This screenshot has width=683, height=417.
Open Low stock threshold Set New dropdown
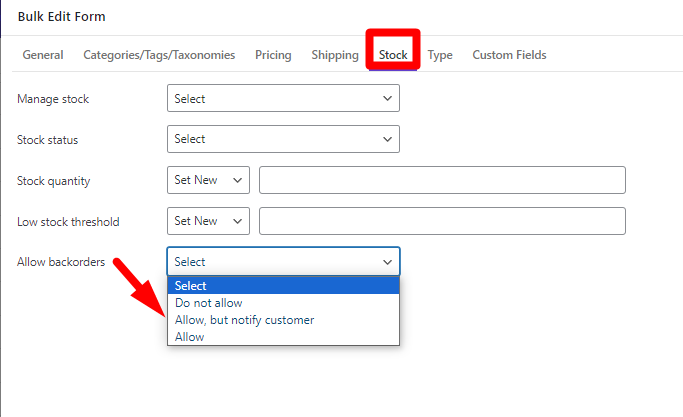208,221
